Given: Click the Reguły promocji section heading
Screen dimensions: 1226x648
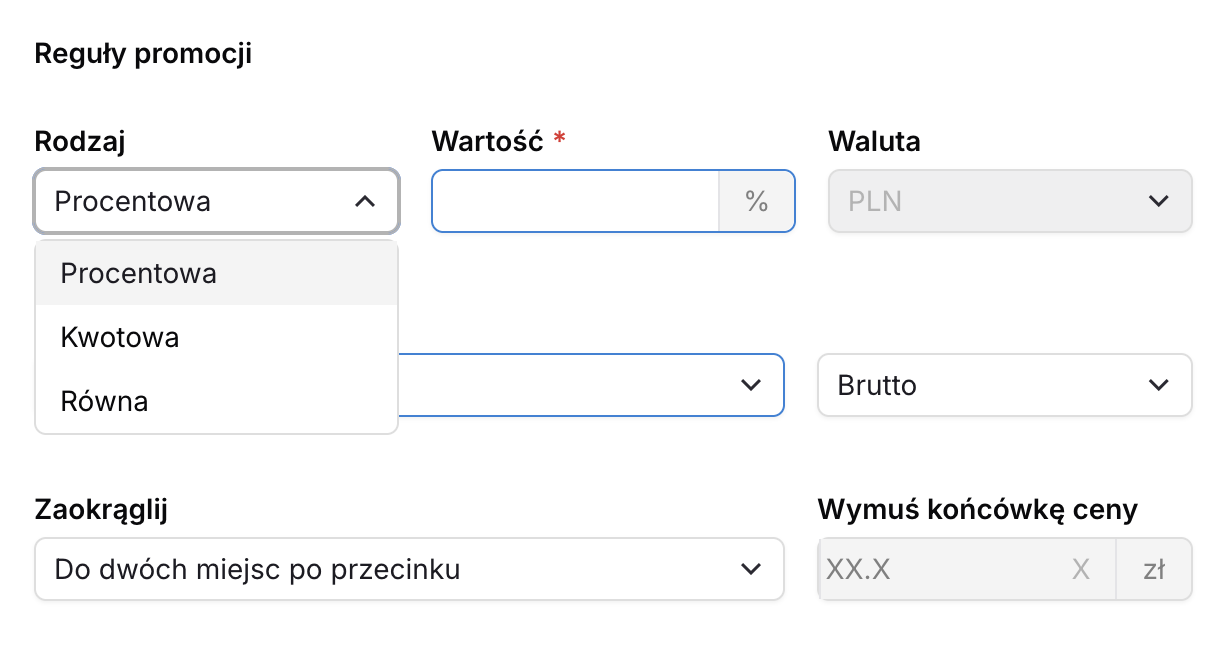Looking at the screenshot, I should point(143,54).
